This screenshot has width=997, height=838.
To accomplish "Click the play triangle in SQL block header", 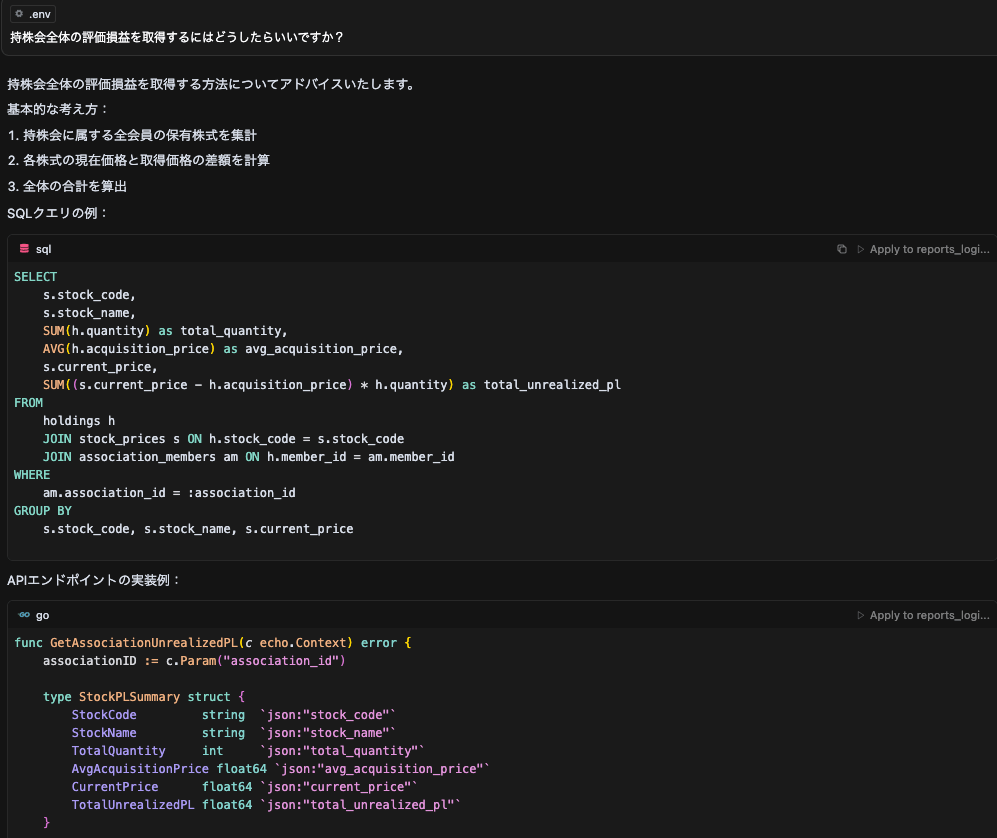I will coord(860,249).
